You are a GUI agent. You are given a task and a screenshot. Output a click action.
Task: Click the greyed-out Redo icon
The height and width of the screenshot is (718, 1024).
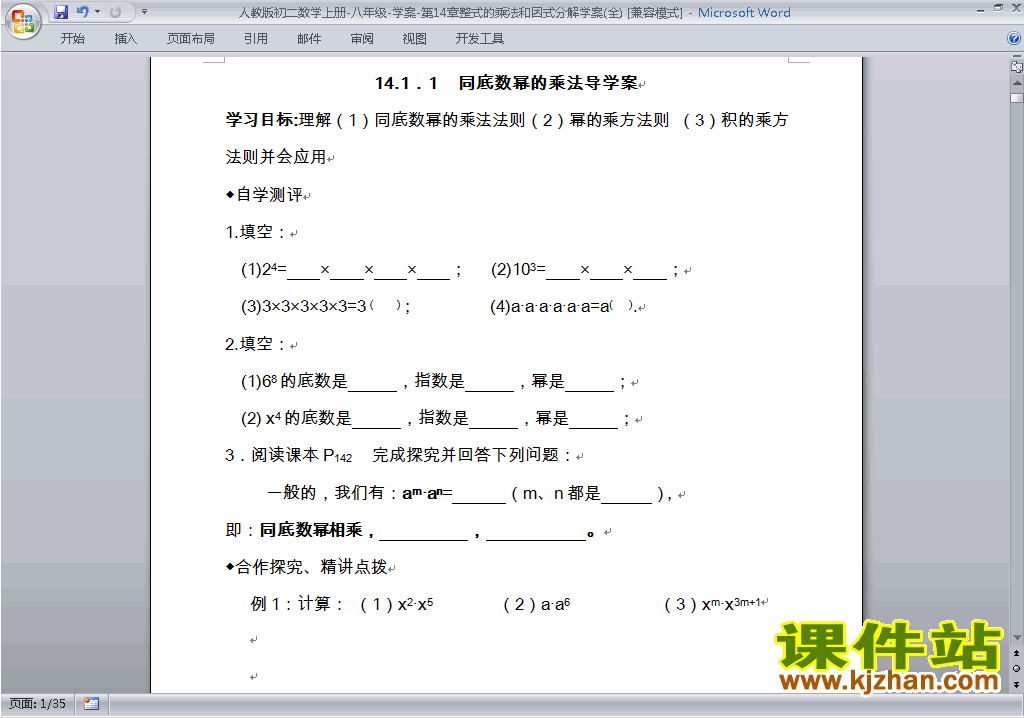pyautogui.click(x=116, y=12)
